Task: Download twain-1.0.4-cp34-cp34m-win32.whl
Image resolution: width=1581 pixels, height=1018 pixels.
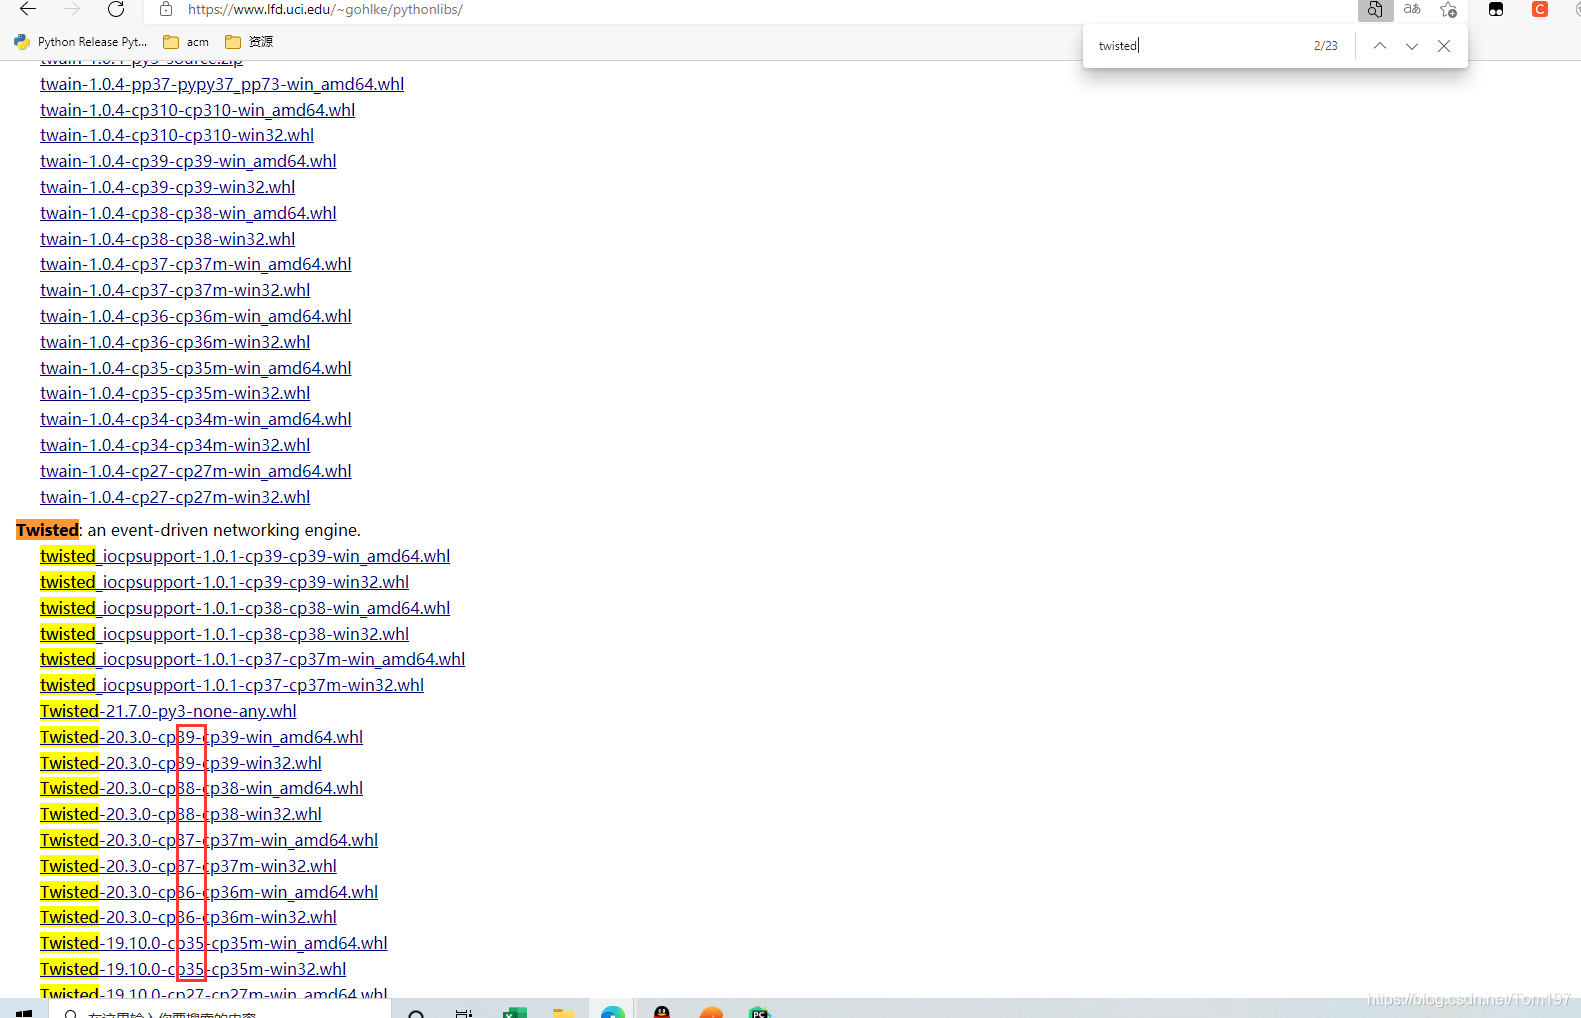Action: pyautogui.click(x=175, y=445)
